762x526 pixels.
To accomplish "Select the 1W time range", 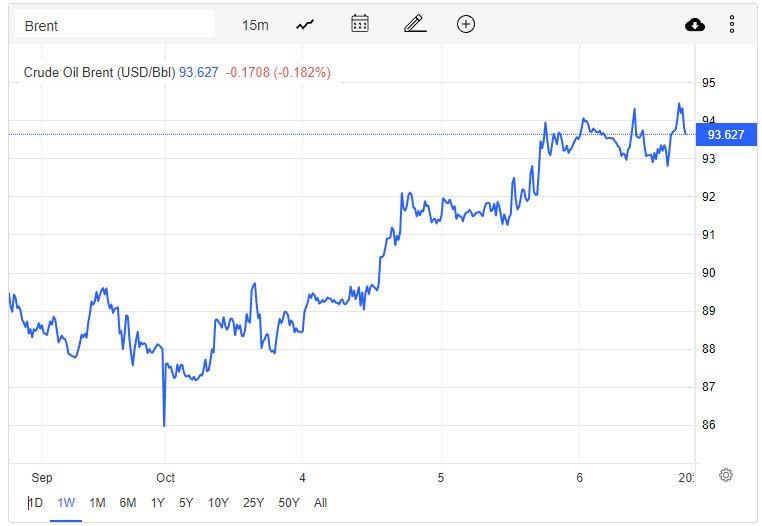I will (66, 503).
